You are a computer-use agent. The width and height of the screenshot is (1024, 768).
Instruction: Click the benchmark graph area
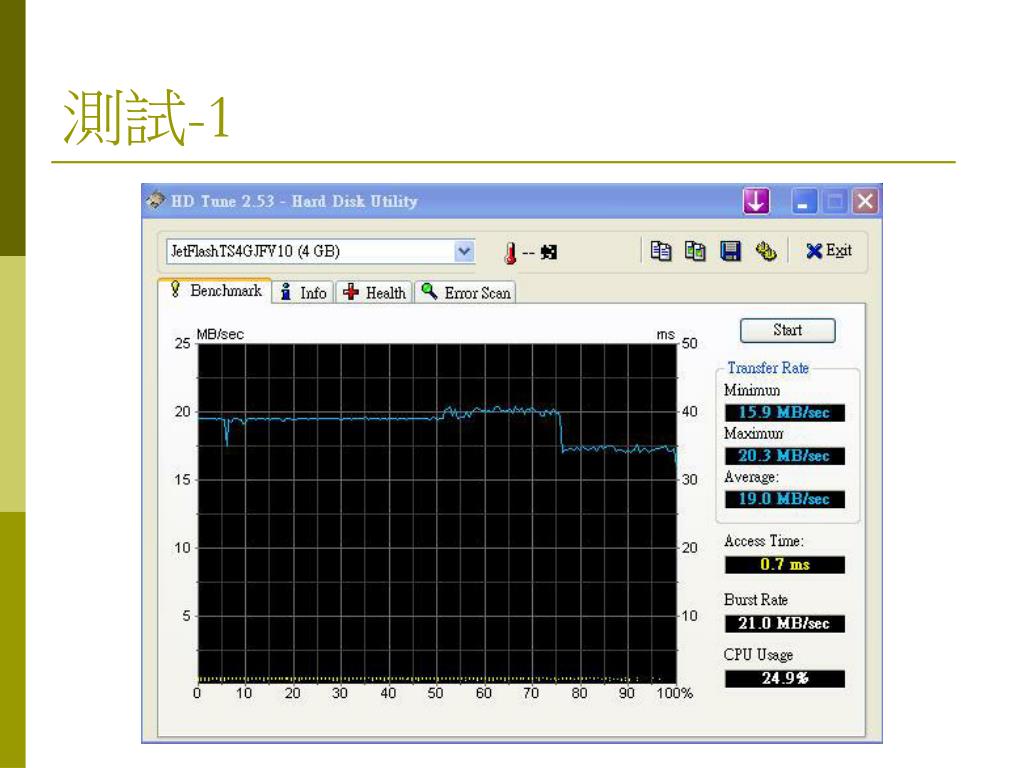coord(437,514)
